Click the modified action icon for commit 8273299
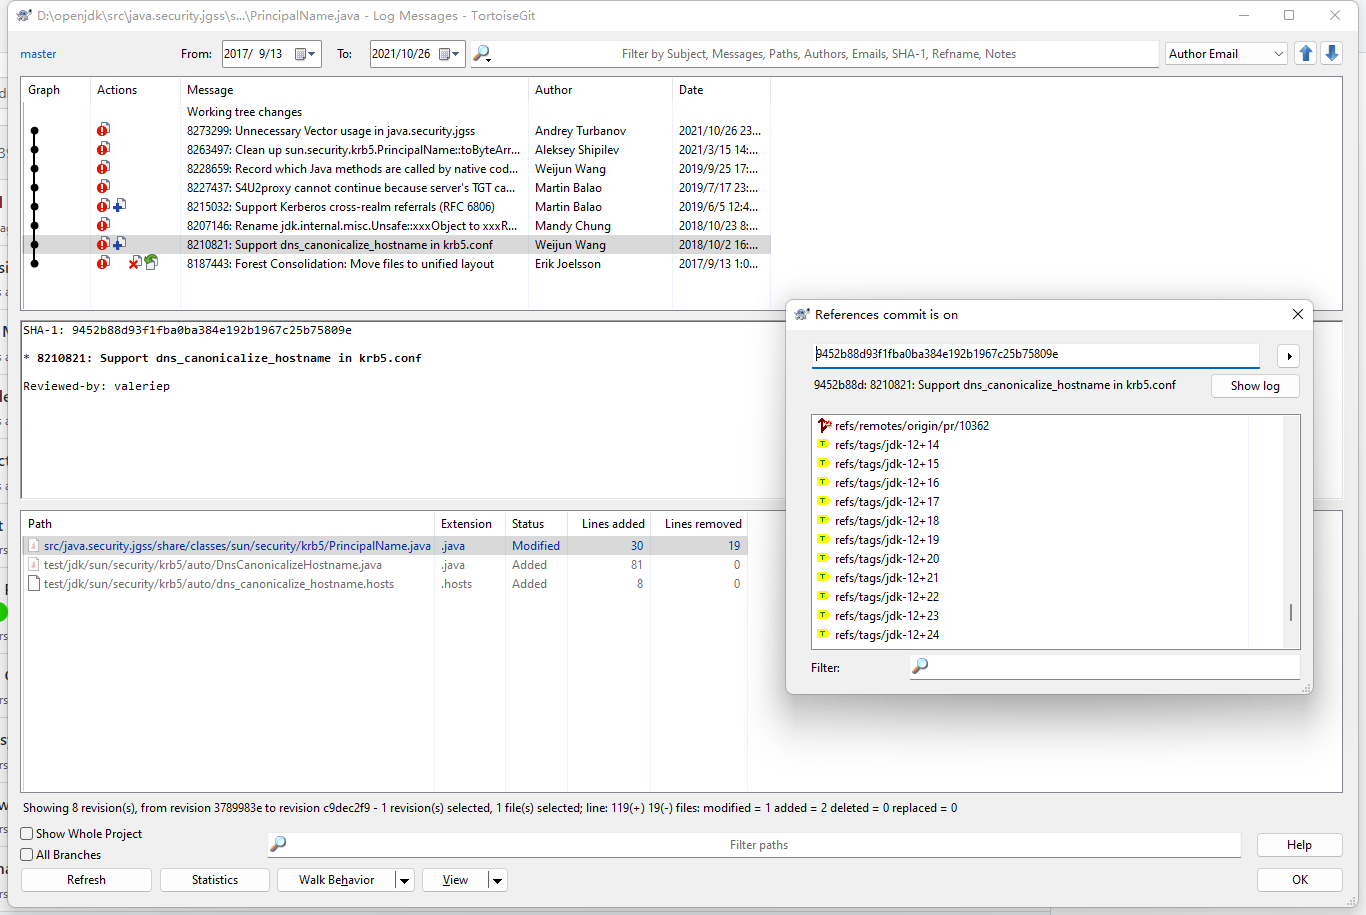Viewport: 1366px width, 915px height. click(103, 130)
